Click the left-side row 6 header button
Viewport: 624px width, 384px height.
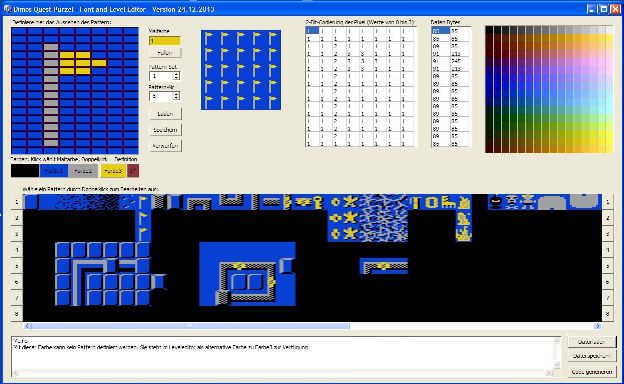[x=17, y=282]
